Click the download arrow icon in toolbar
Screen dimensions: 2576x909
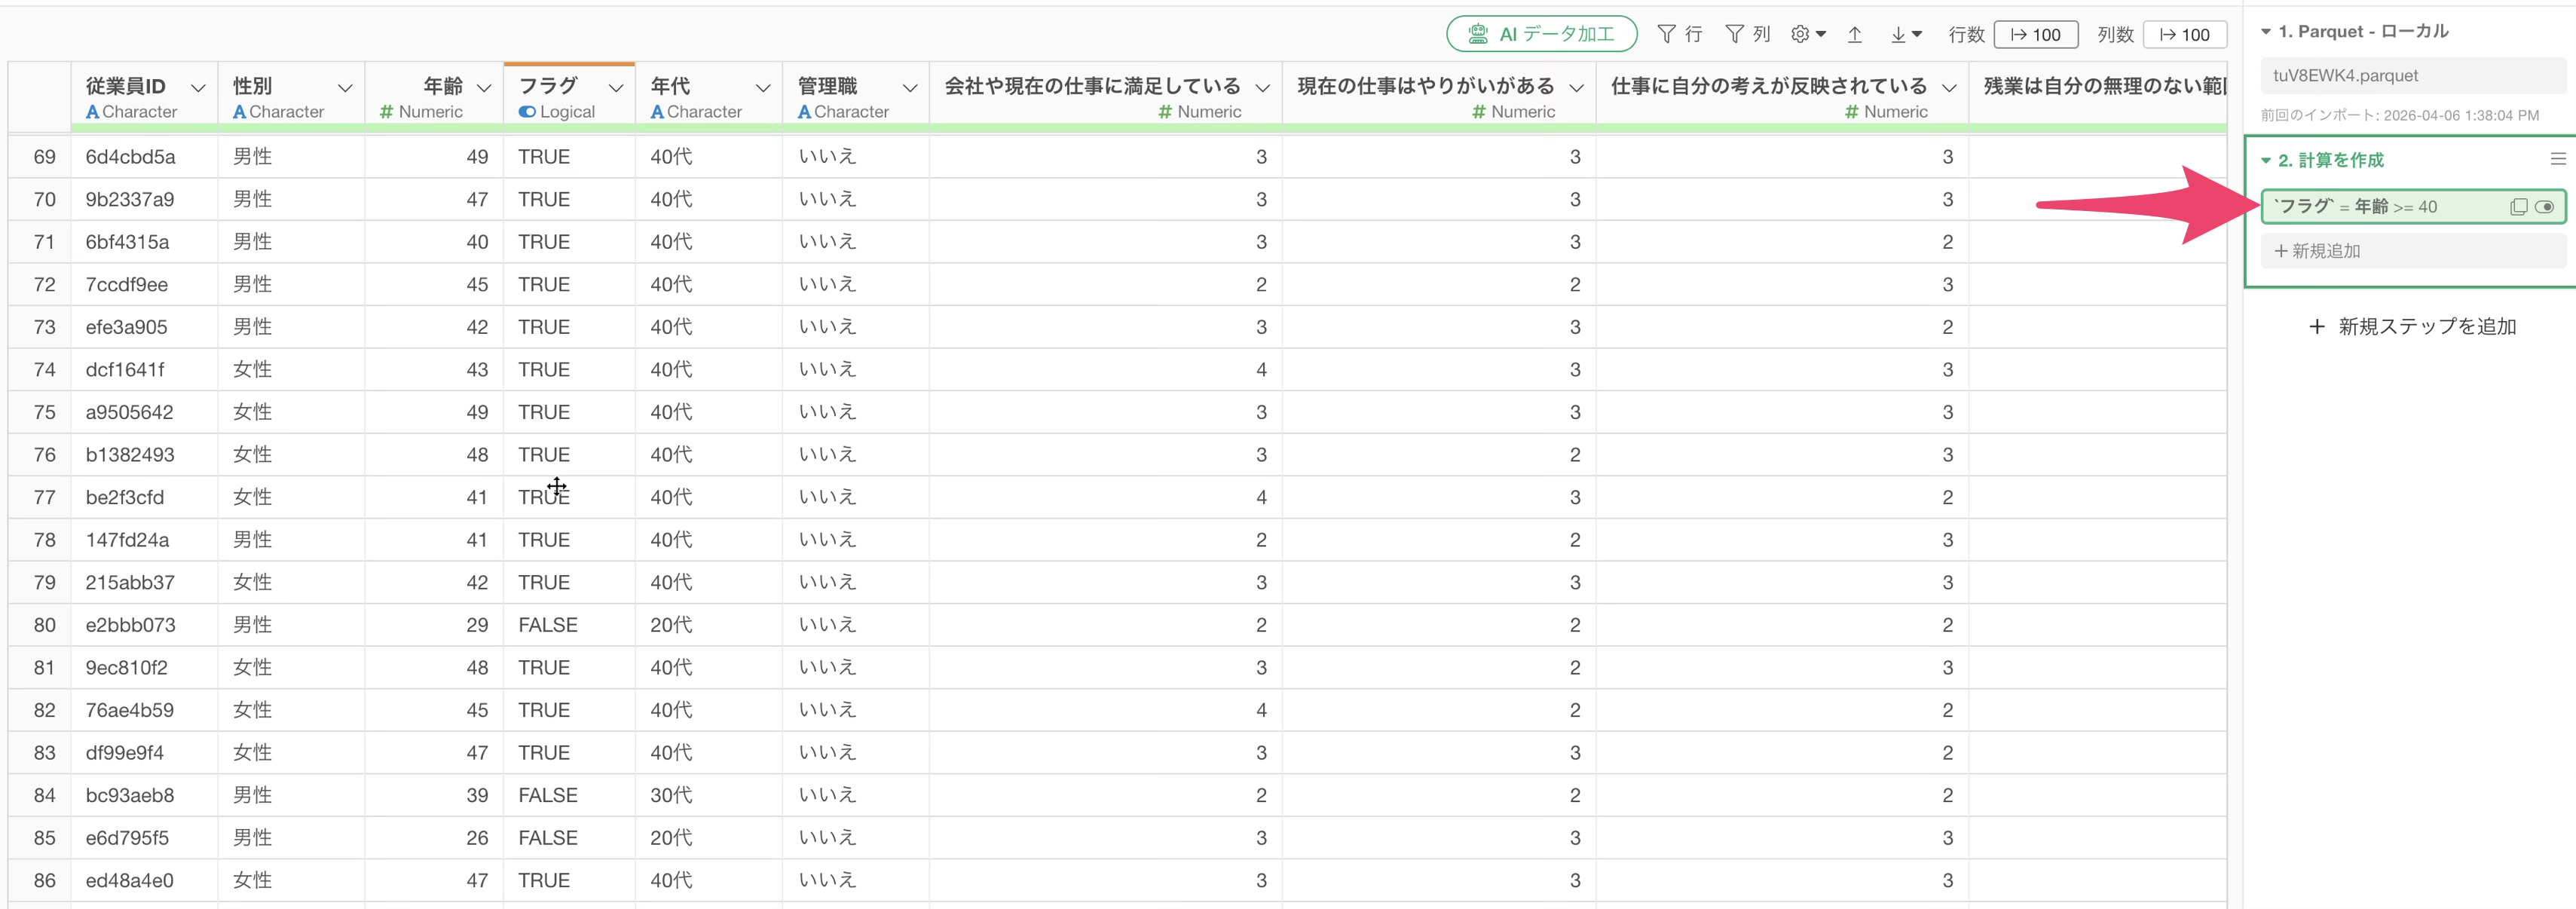1905,34
